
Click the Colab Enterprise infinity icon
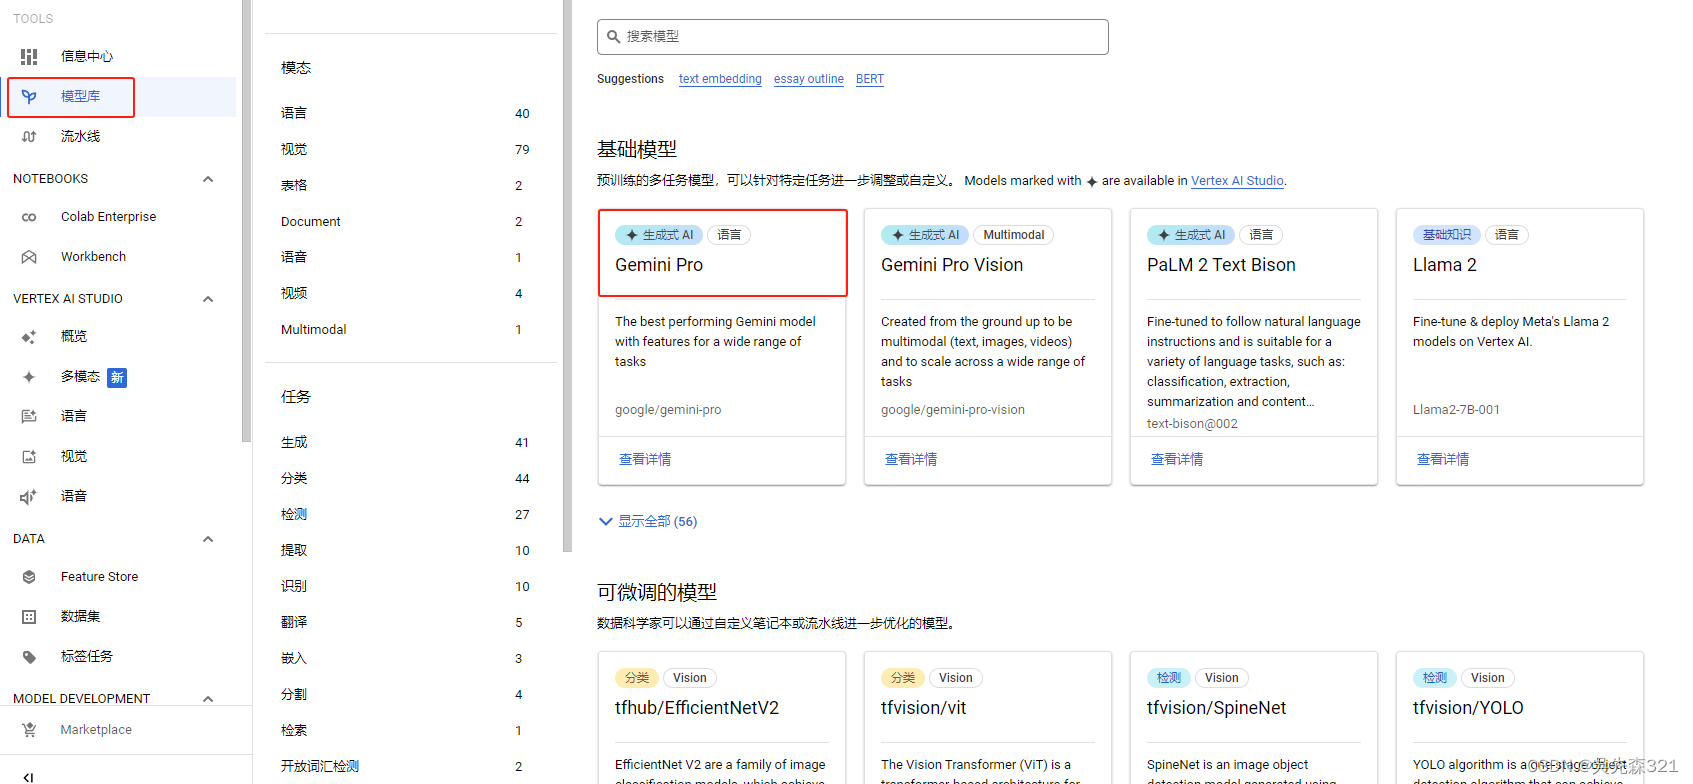click(x=29, y=217)
